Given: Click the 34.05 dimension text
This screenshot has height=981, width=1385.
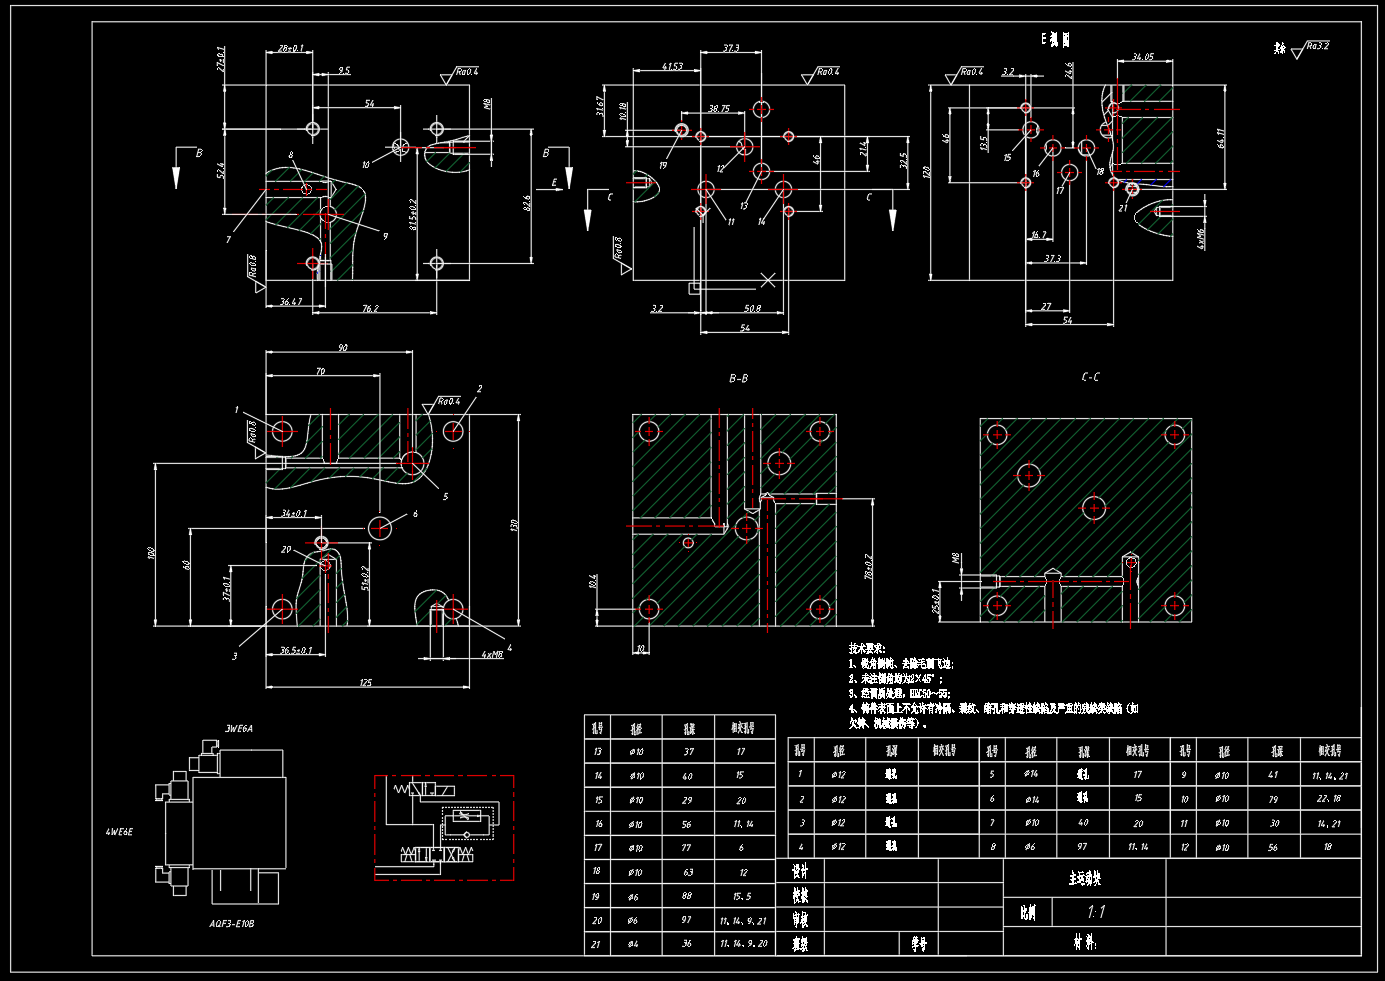Looking at the screenshot, I should pos(1142,57).
